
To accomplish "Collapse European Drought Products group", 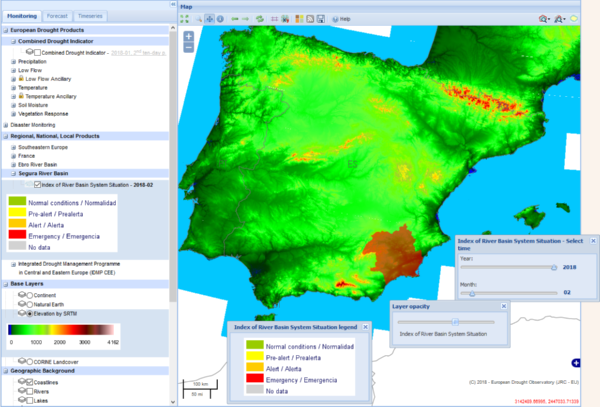I will point(6,30).
